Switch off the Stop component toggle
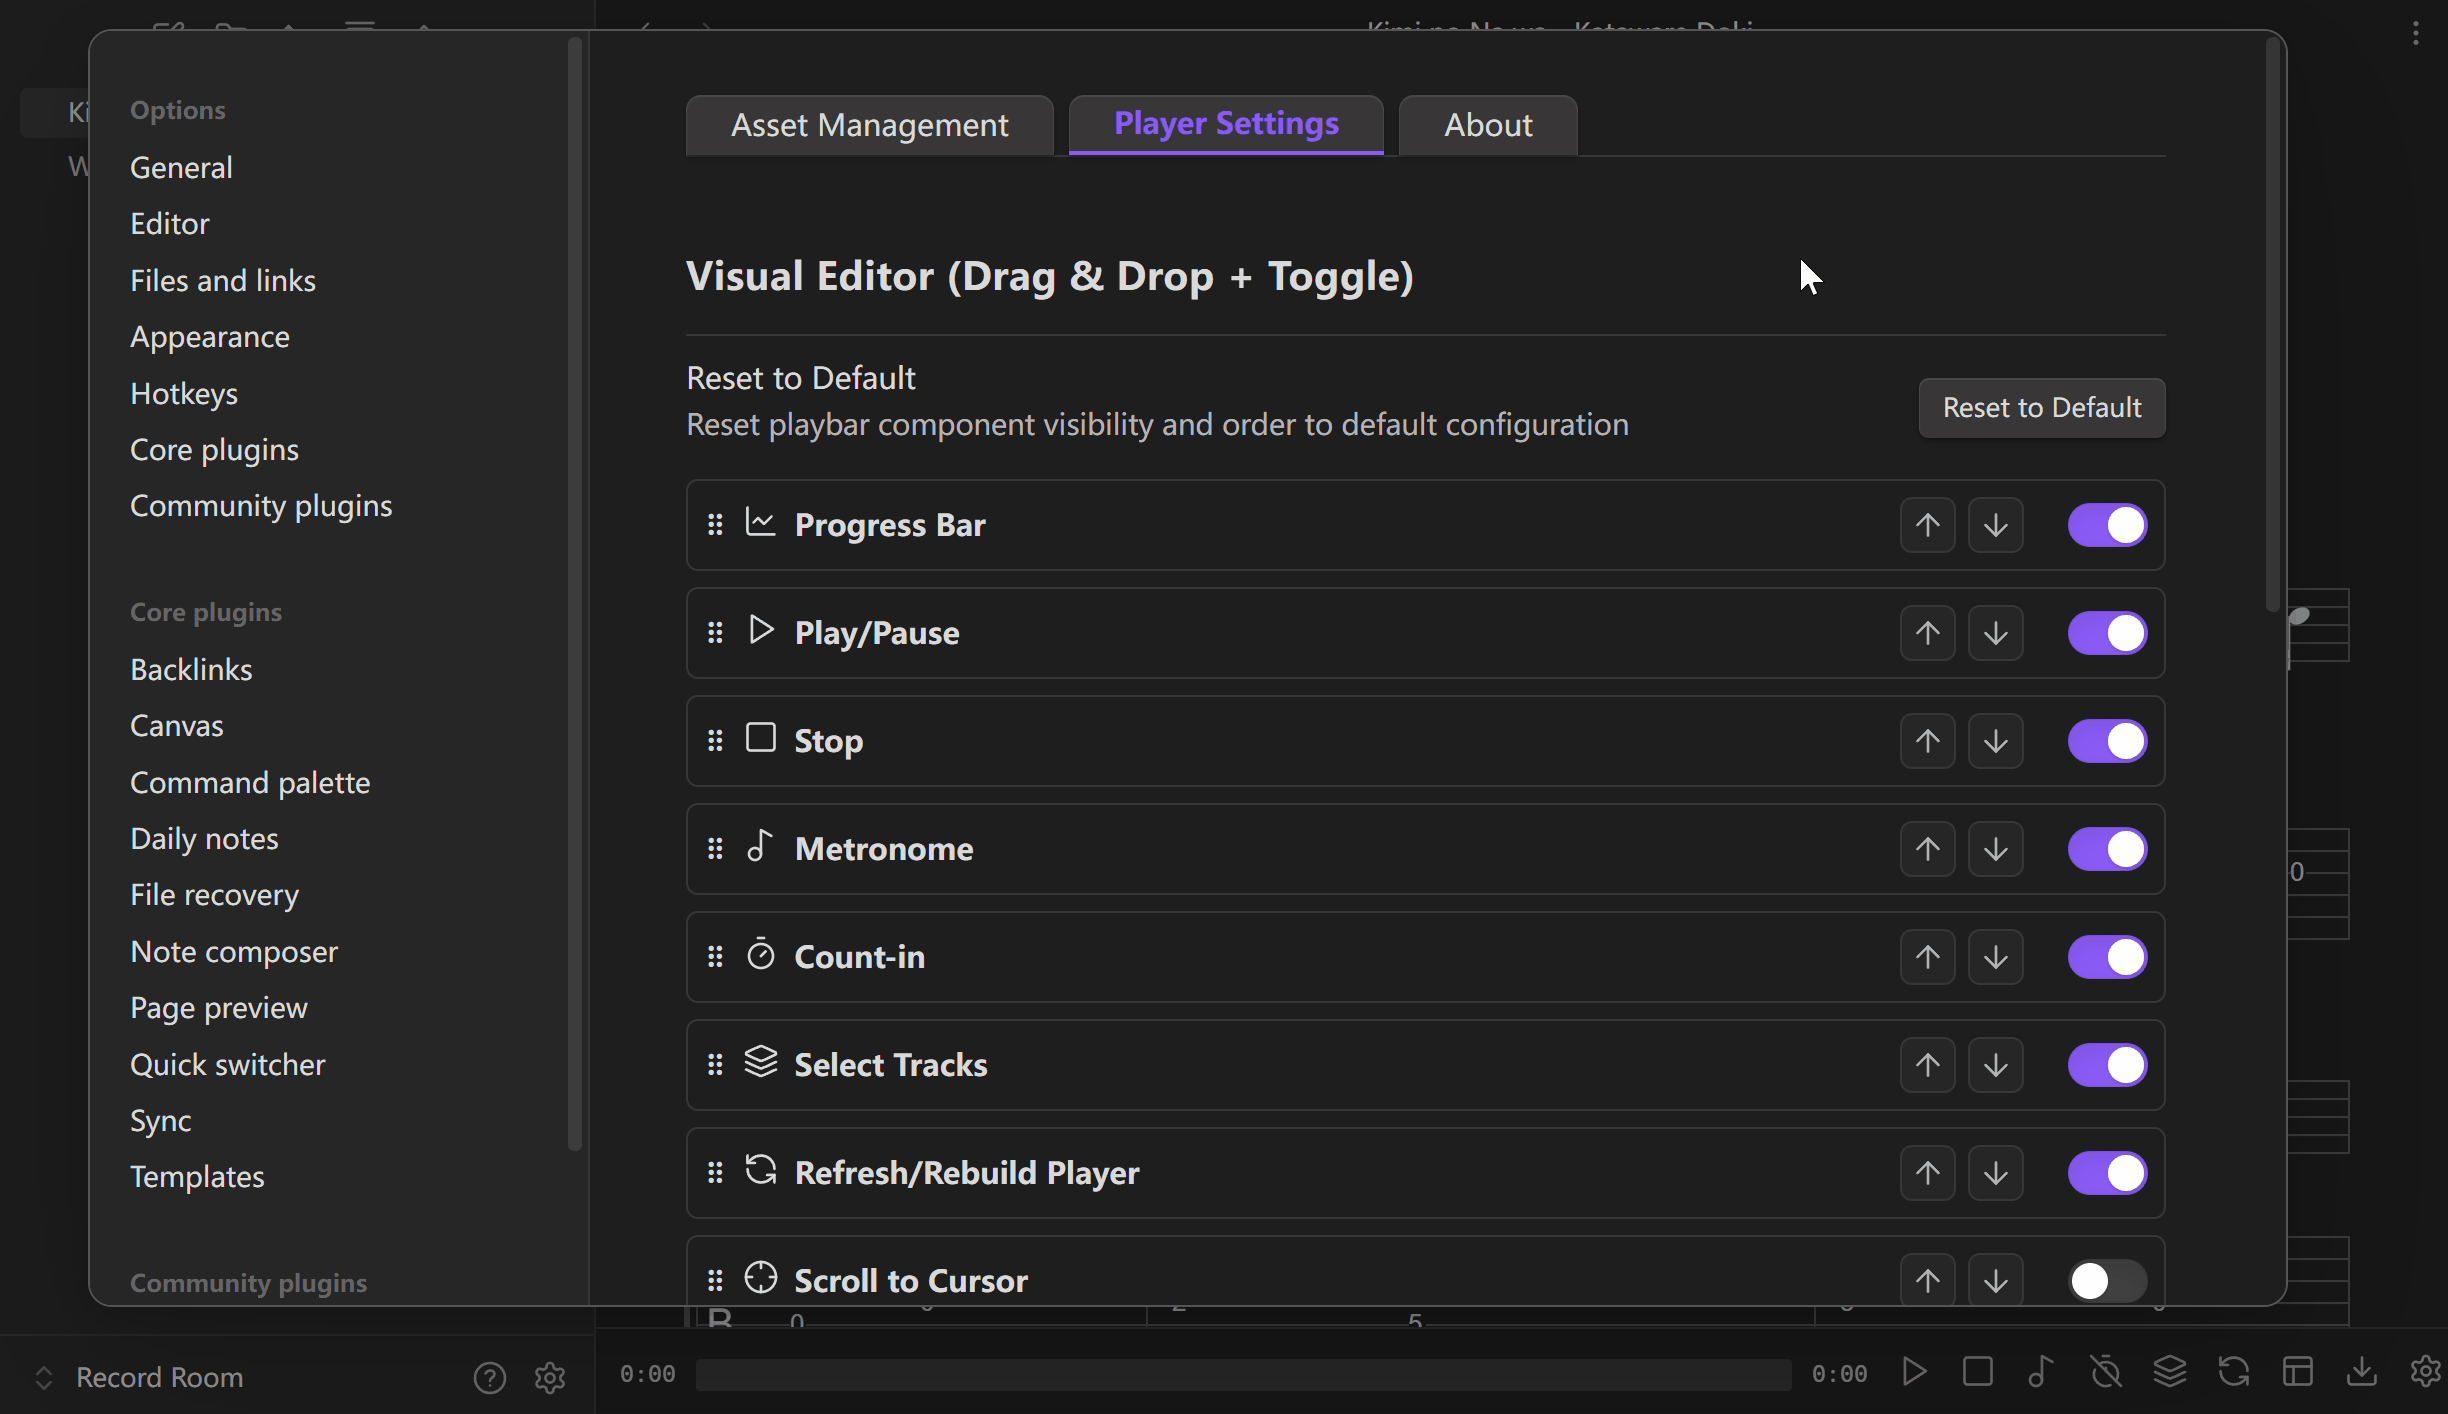The width and height of the screenshot is (2448, 1414). pyautogui.click(x=2108, y=741)
